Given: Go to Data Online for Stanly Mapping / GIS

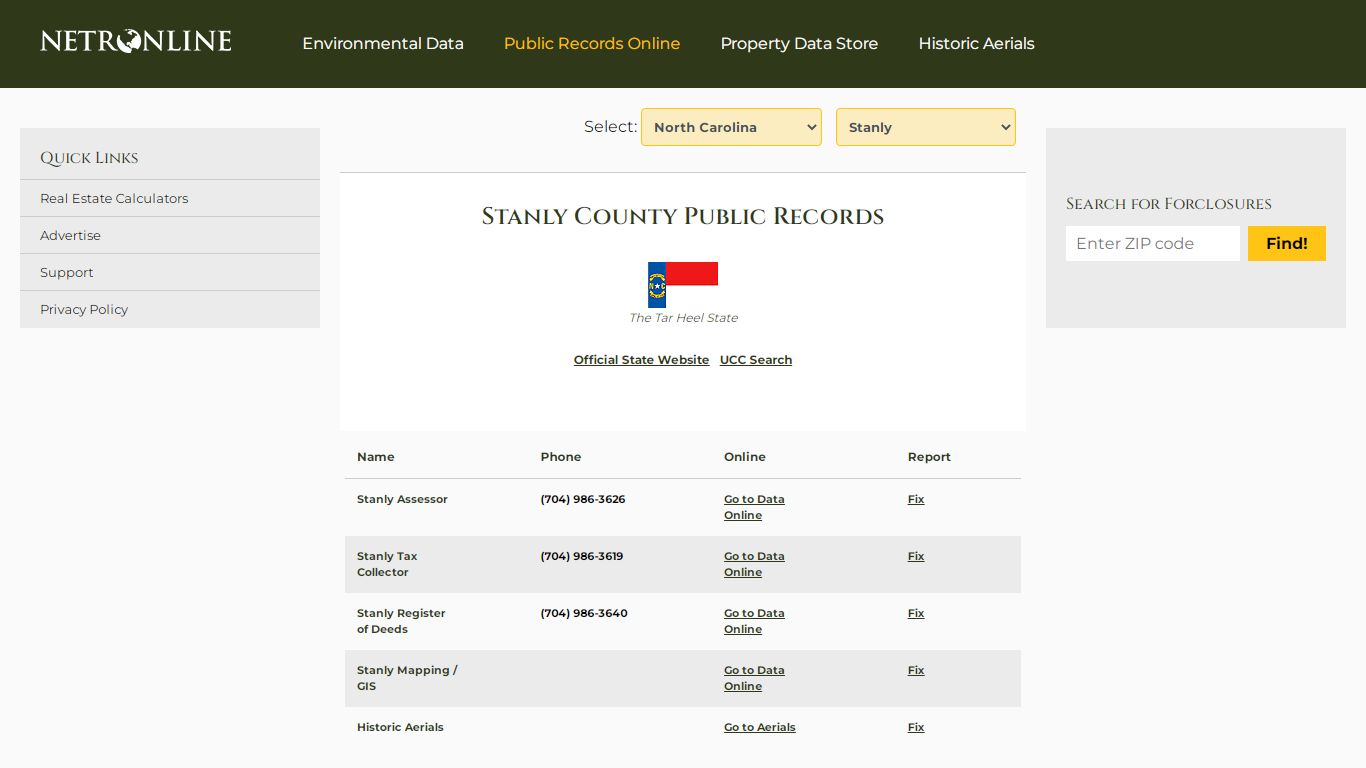Looking at the screenshot, I should click(754, 678).
